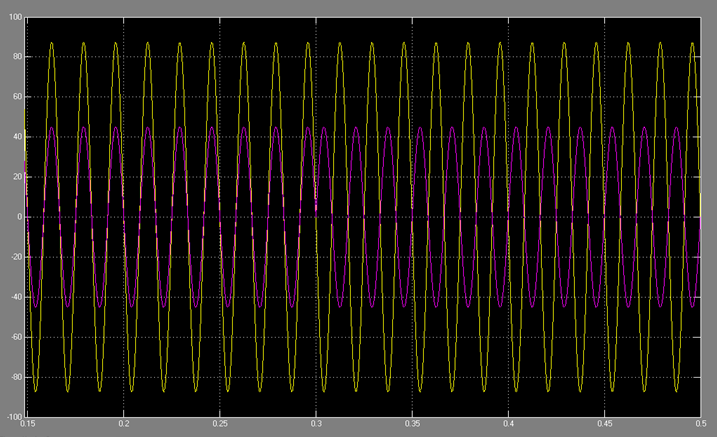Image resolution: width=717 pixels, height=437 pixels.
Task: Click the y-axis tick label -100
Action: click(x=15, y=417)
